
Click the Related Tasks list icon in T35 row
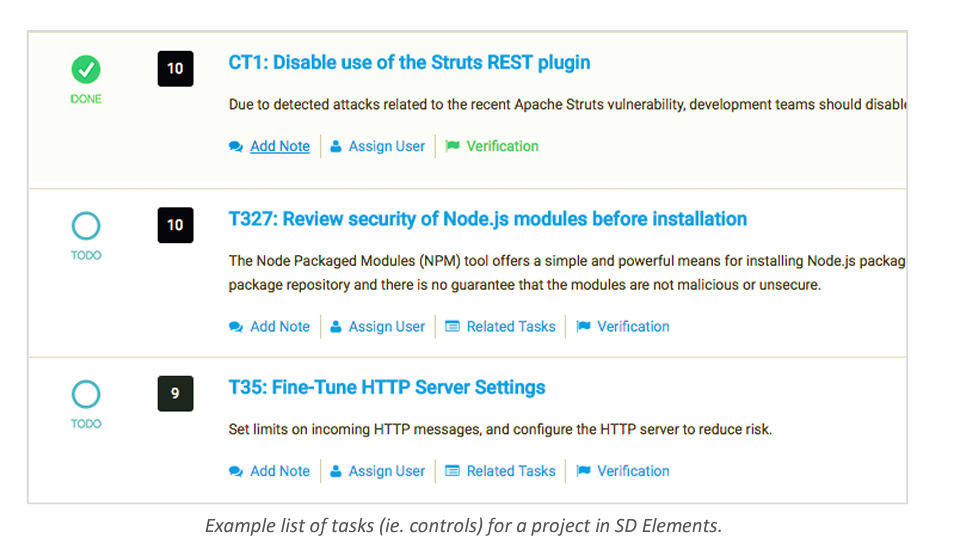point(452,471)
